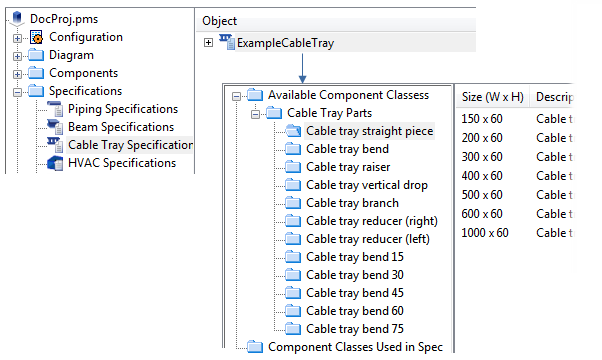This screenshot has width=602, height=360.
Task: Click the open folder icon for straight piece
Action: click(293, 131)
